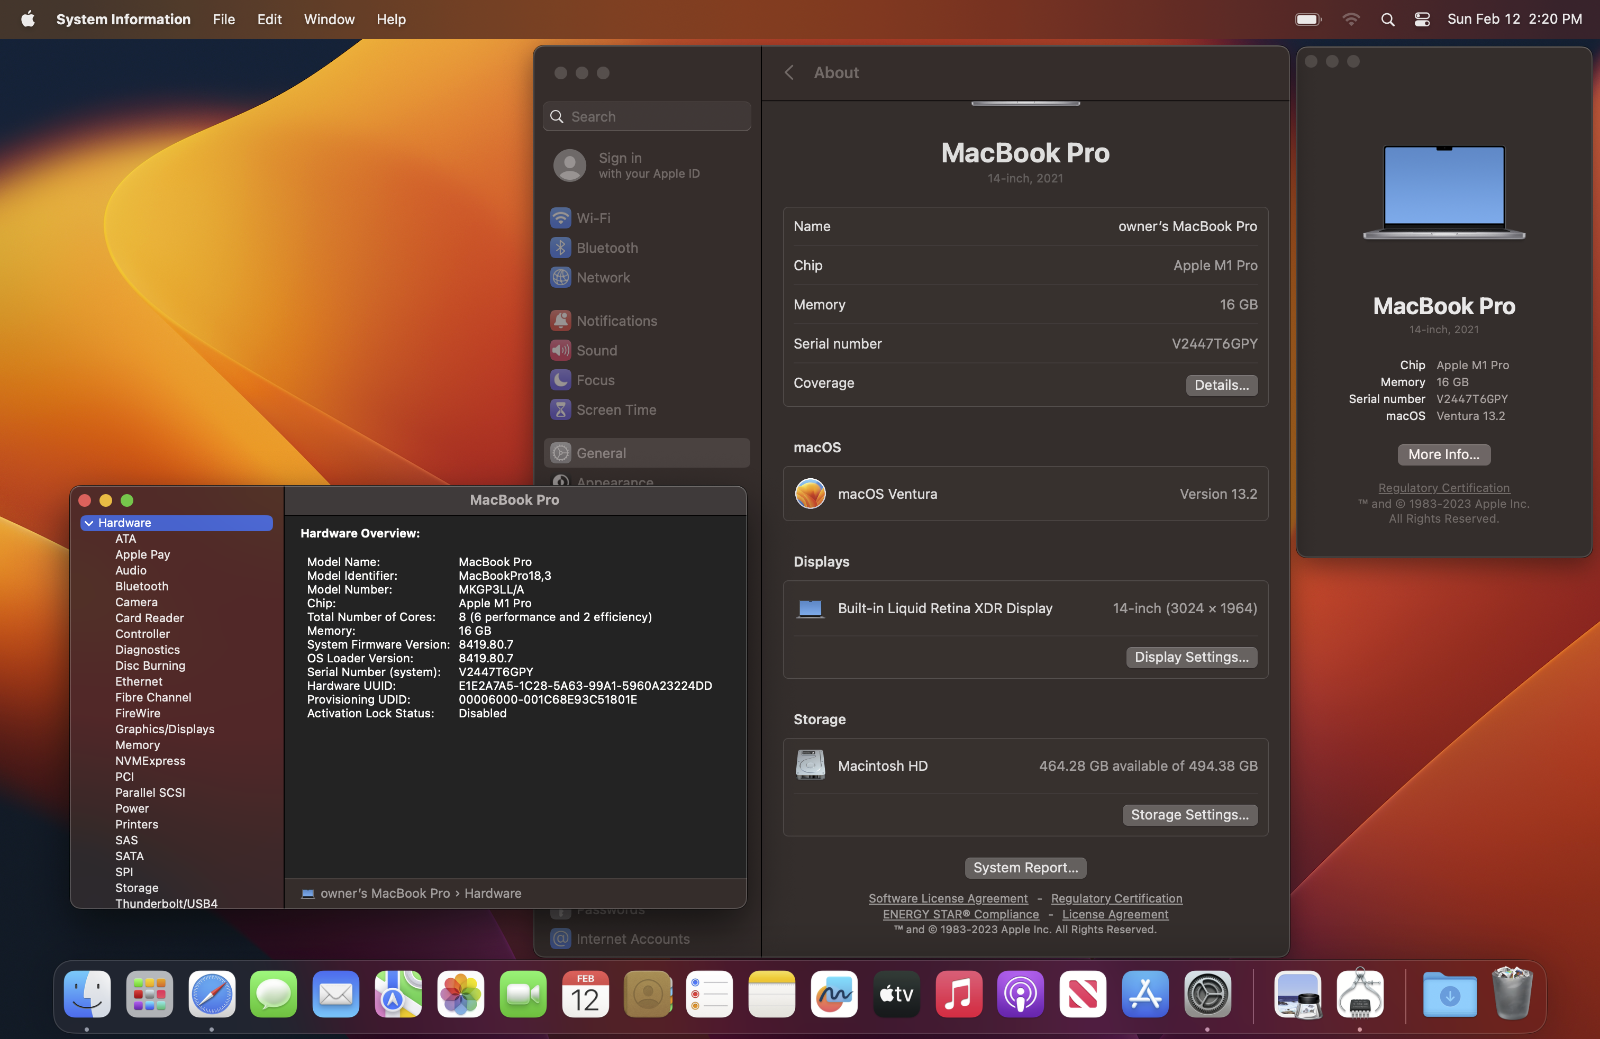Open Messages app in the Dock

coord(274,995)
